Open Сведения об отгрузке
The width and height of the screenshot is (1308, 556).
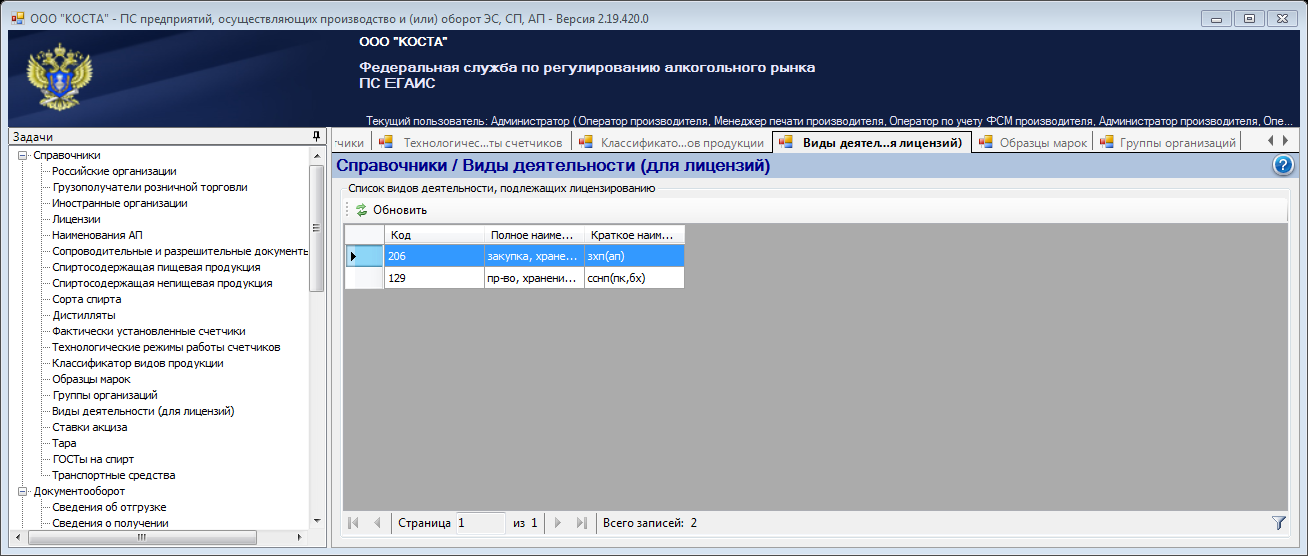109,507
